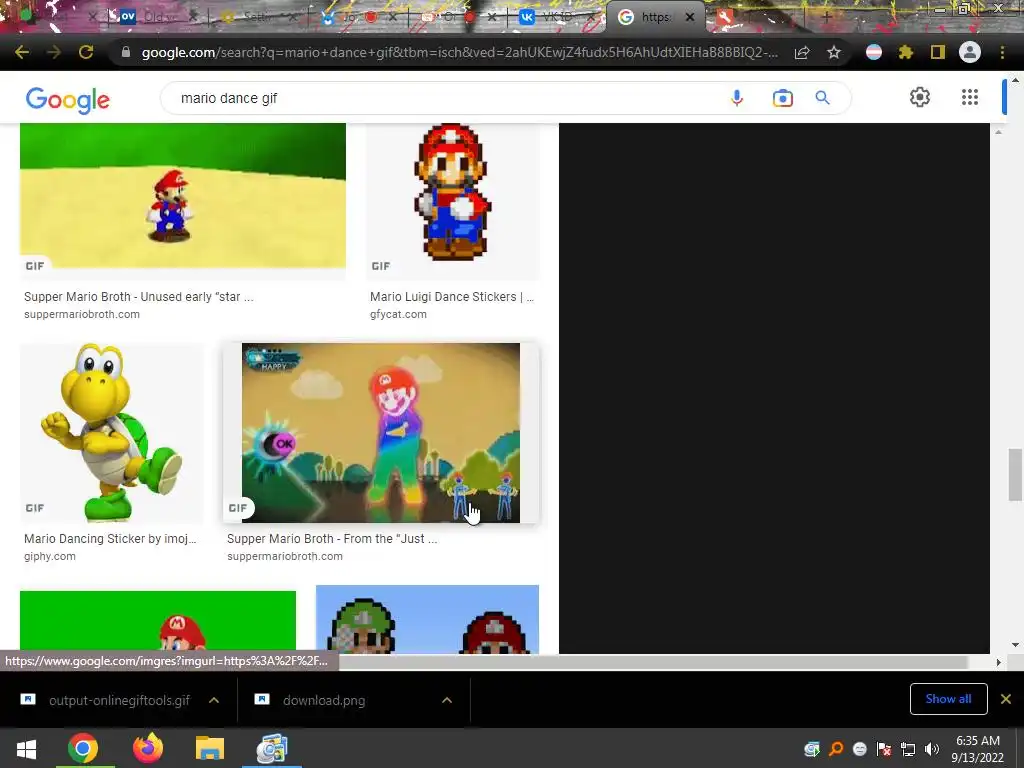This screenshot has height=768, width=1024.
Task: Go to the Google logo homepage
Action: click(x=68, y=99)
